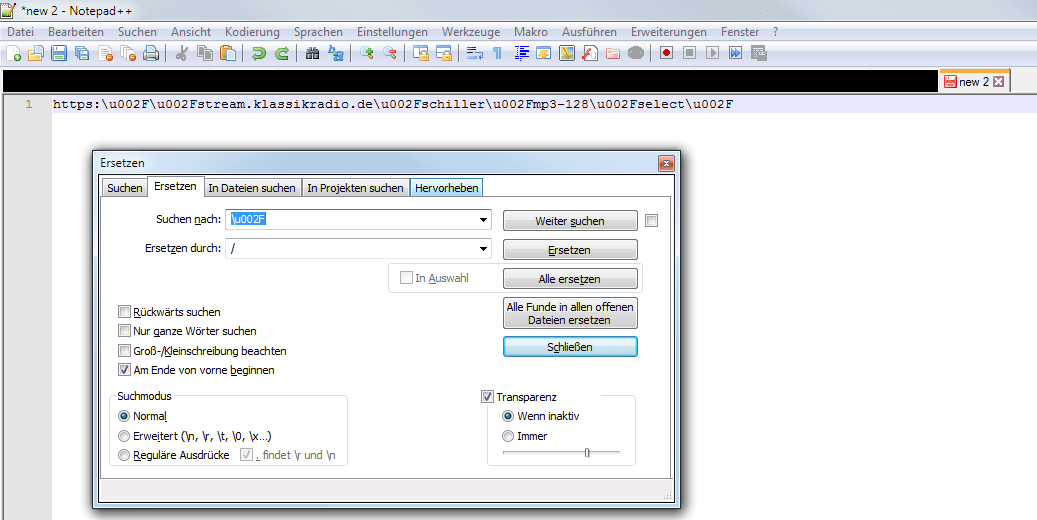Click the Replace toolbar icon
This screenshot has width=1037, height=520.
tap(335, 54)
